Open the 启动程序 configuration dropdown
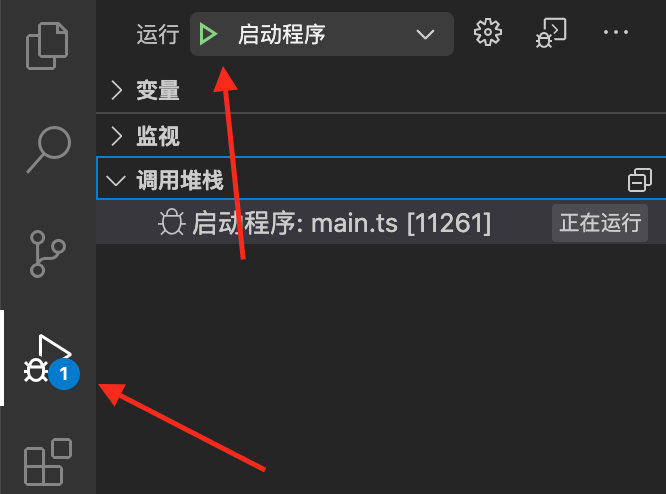 pos(322,34)
